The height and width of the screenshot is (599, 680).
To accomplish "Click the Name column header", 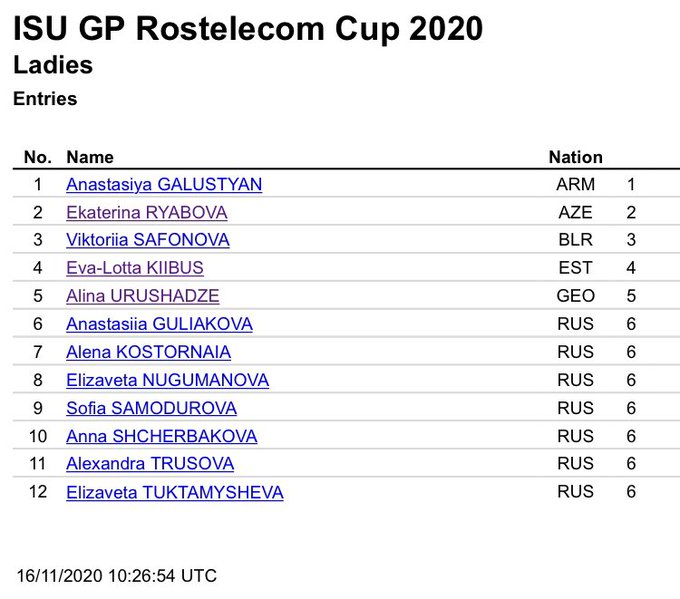I will [90, 157].
